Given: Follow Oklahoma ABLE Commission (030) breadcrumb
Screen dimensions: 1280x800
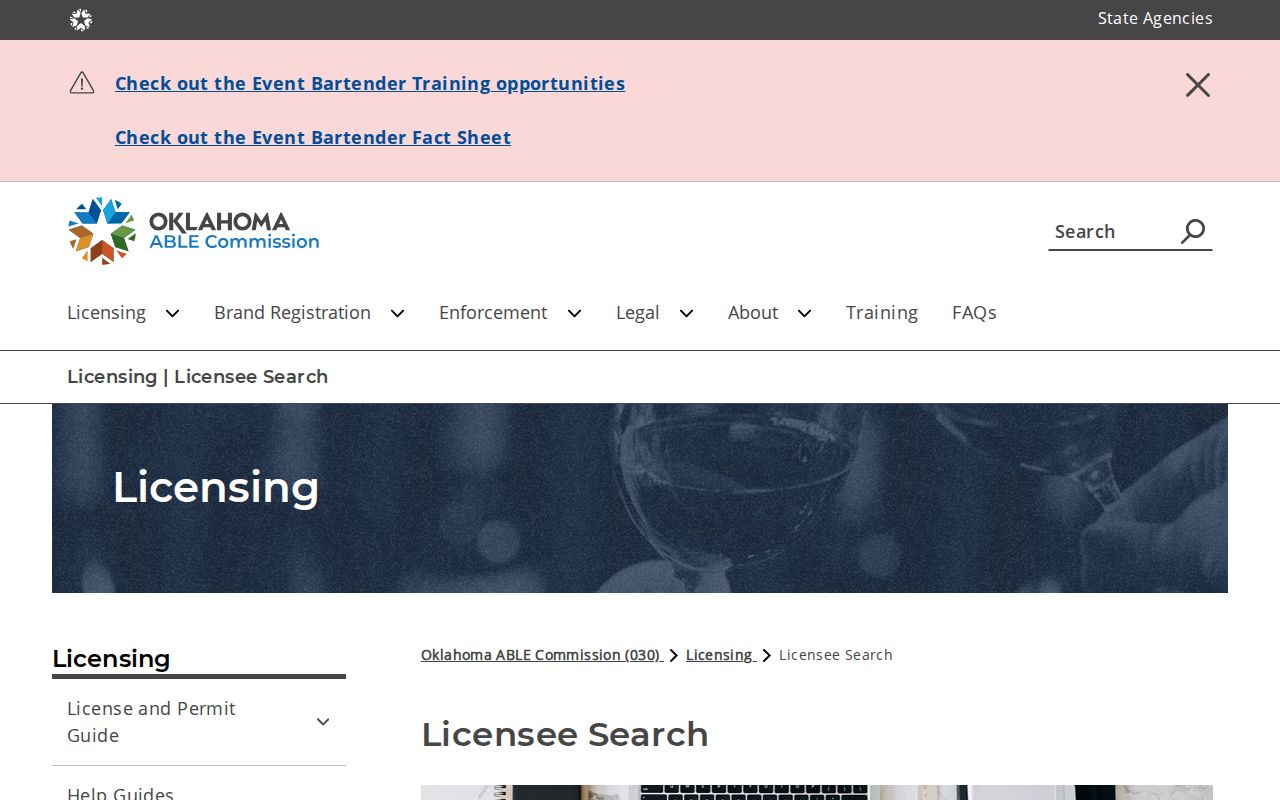Looking at the screenshot, I should tap(541, 655).
